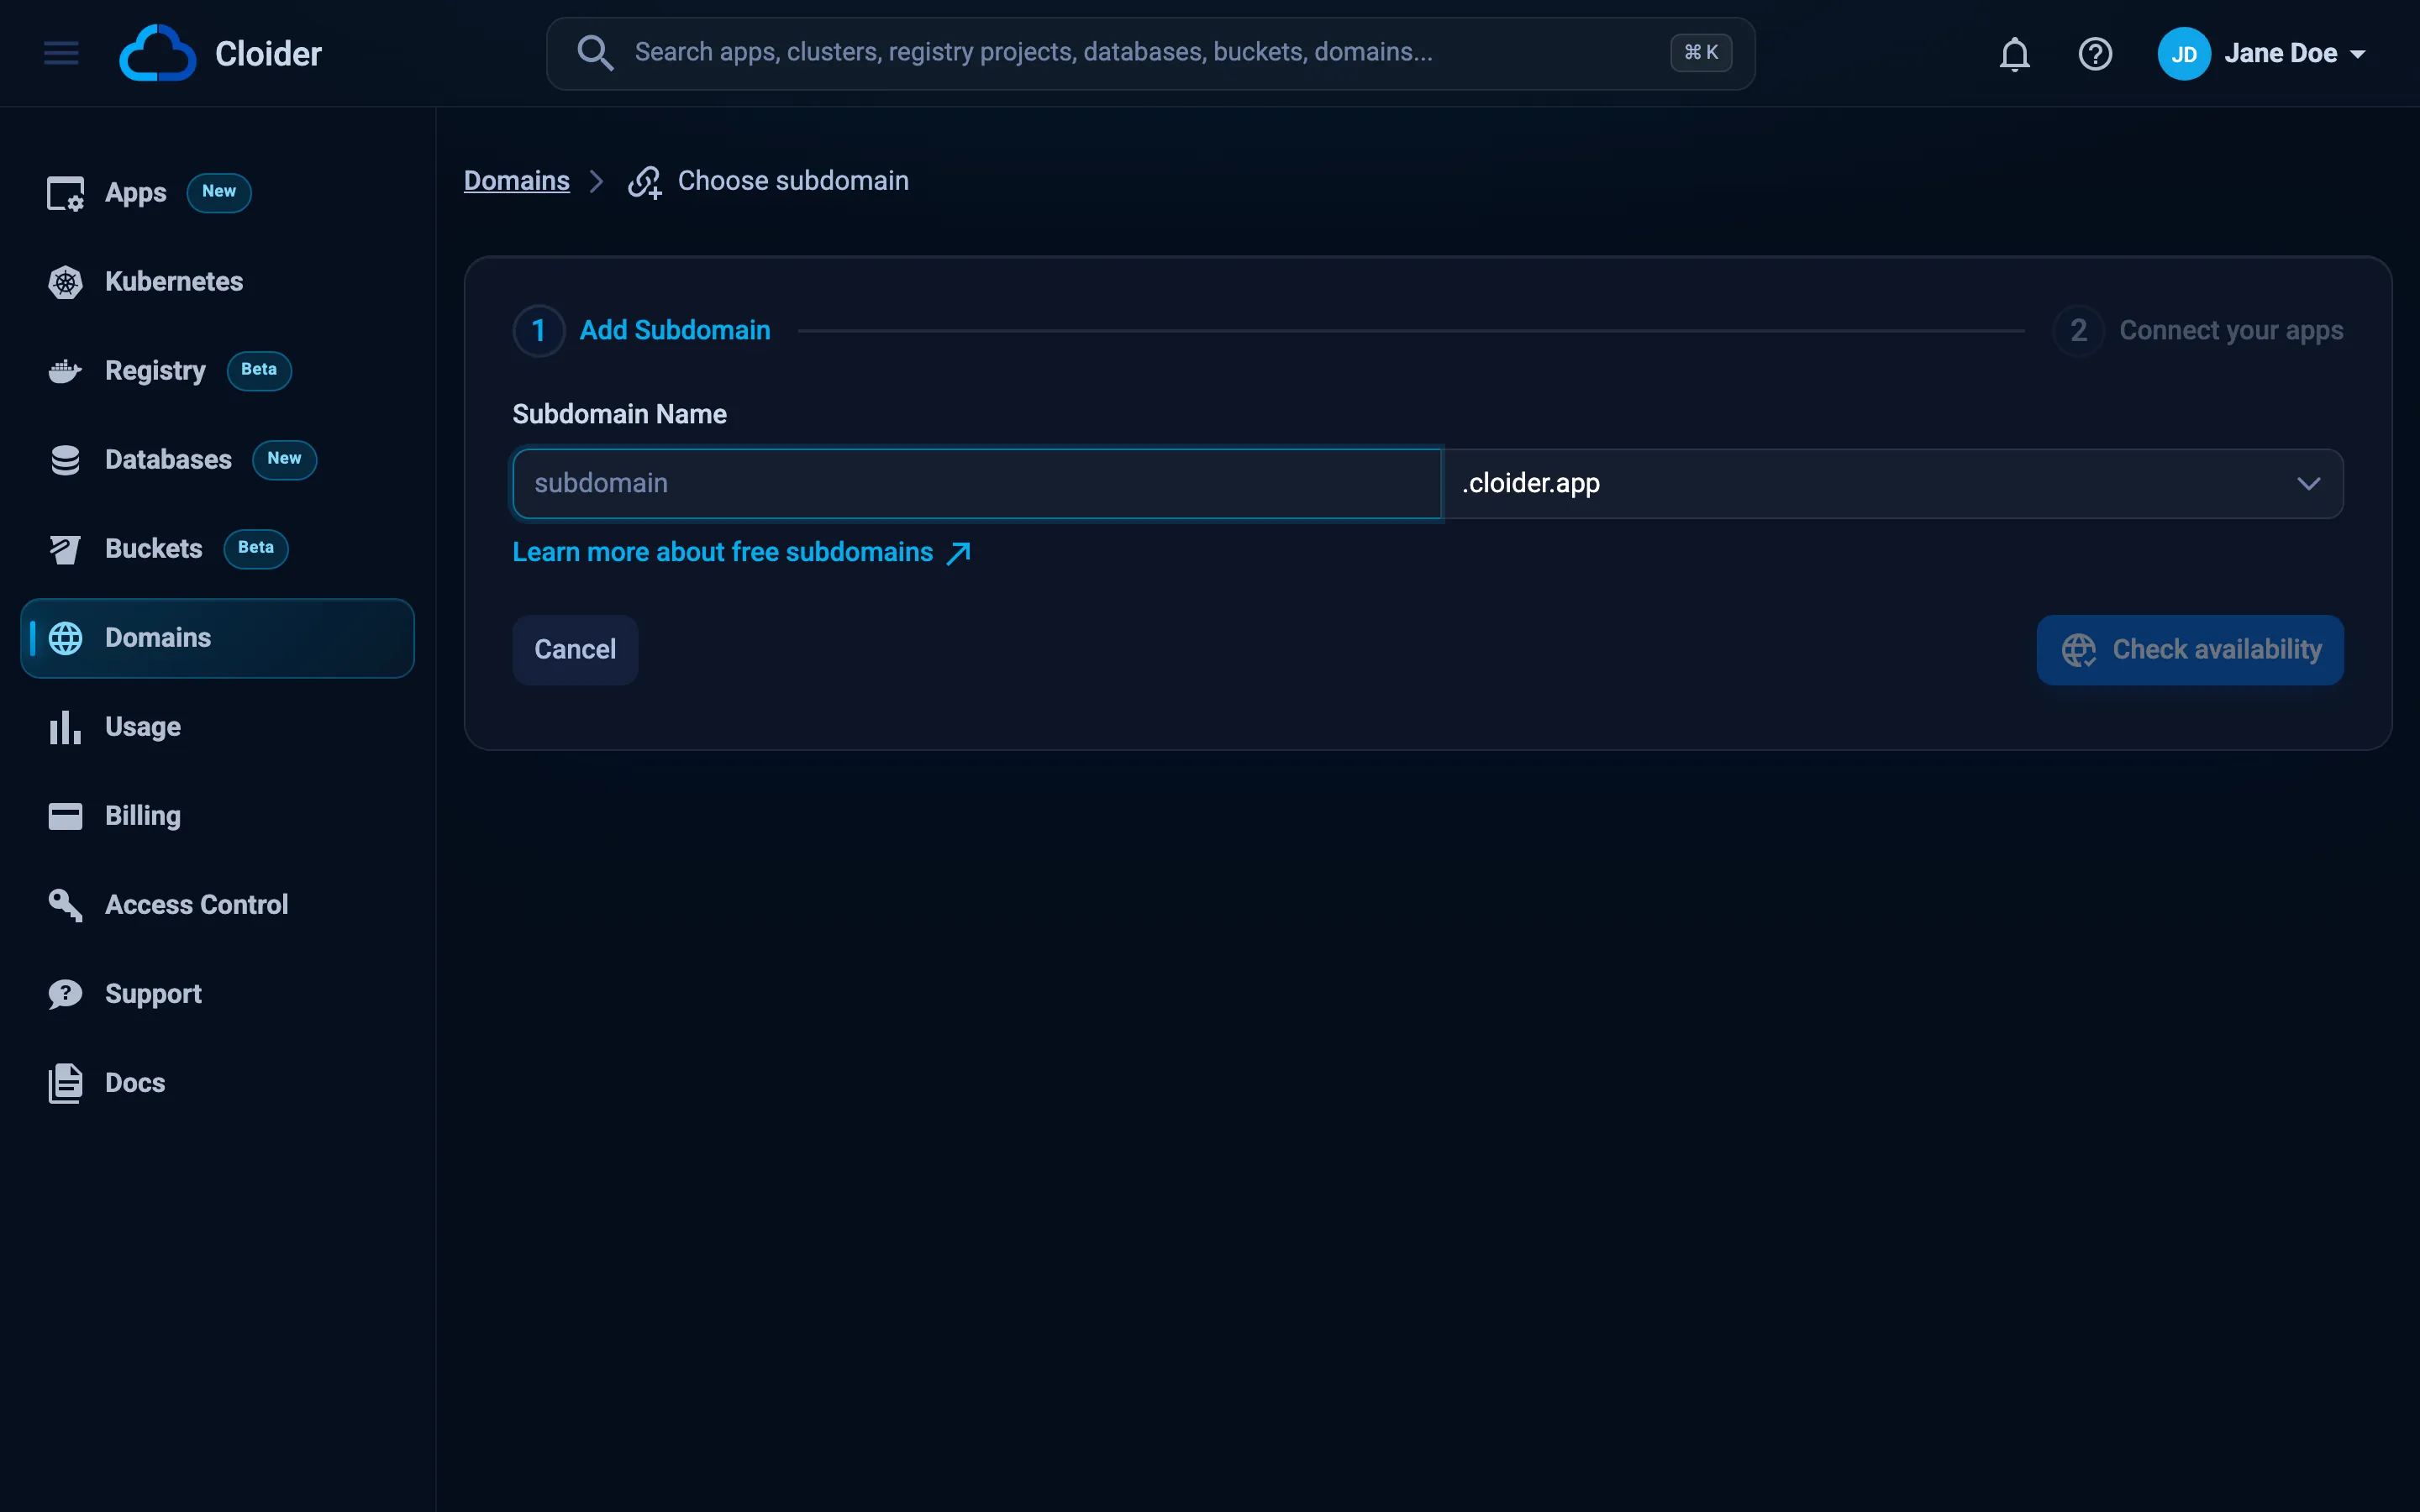Go back via Domains breadcrumb link
The height and width of the screenshot is (1512, 2420).
517,181
